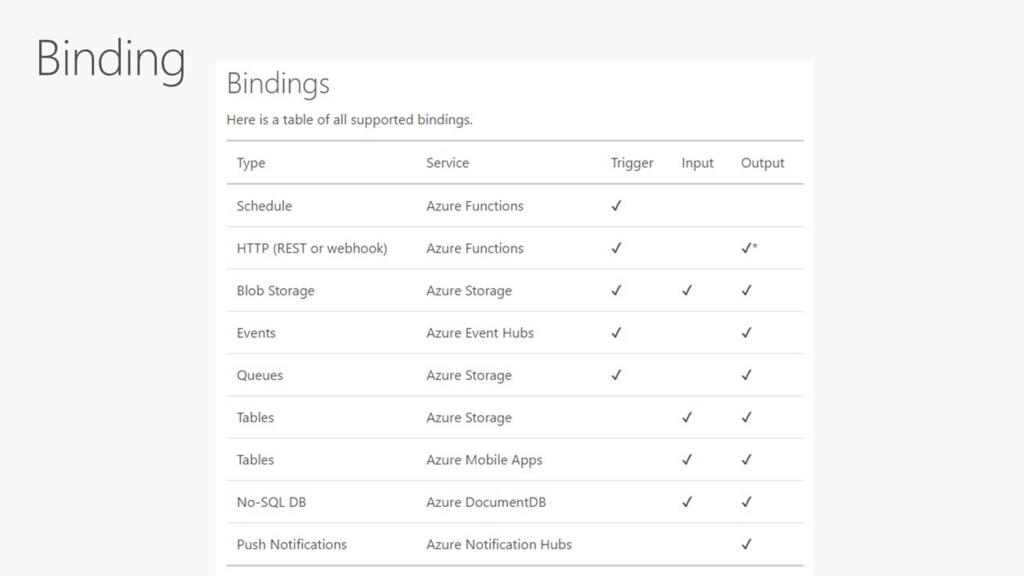
Task: Click the Input checkmark in the No-SQL DB row
Action: [686, 502]
